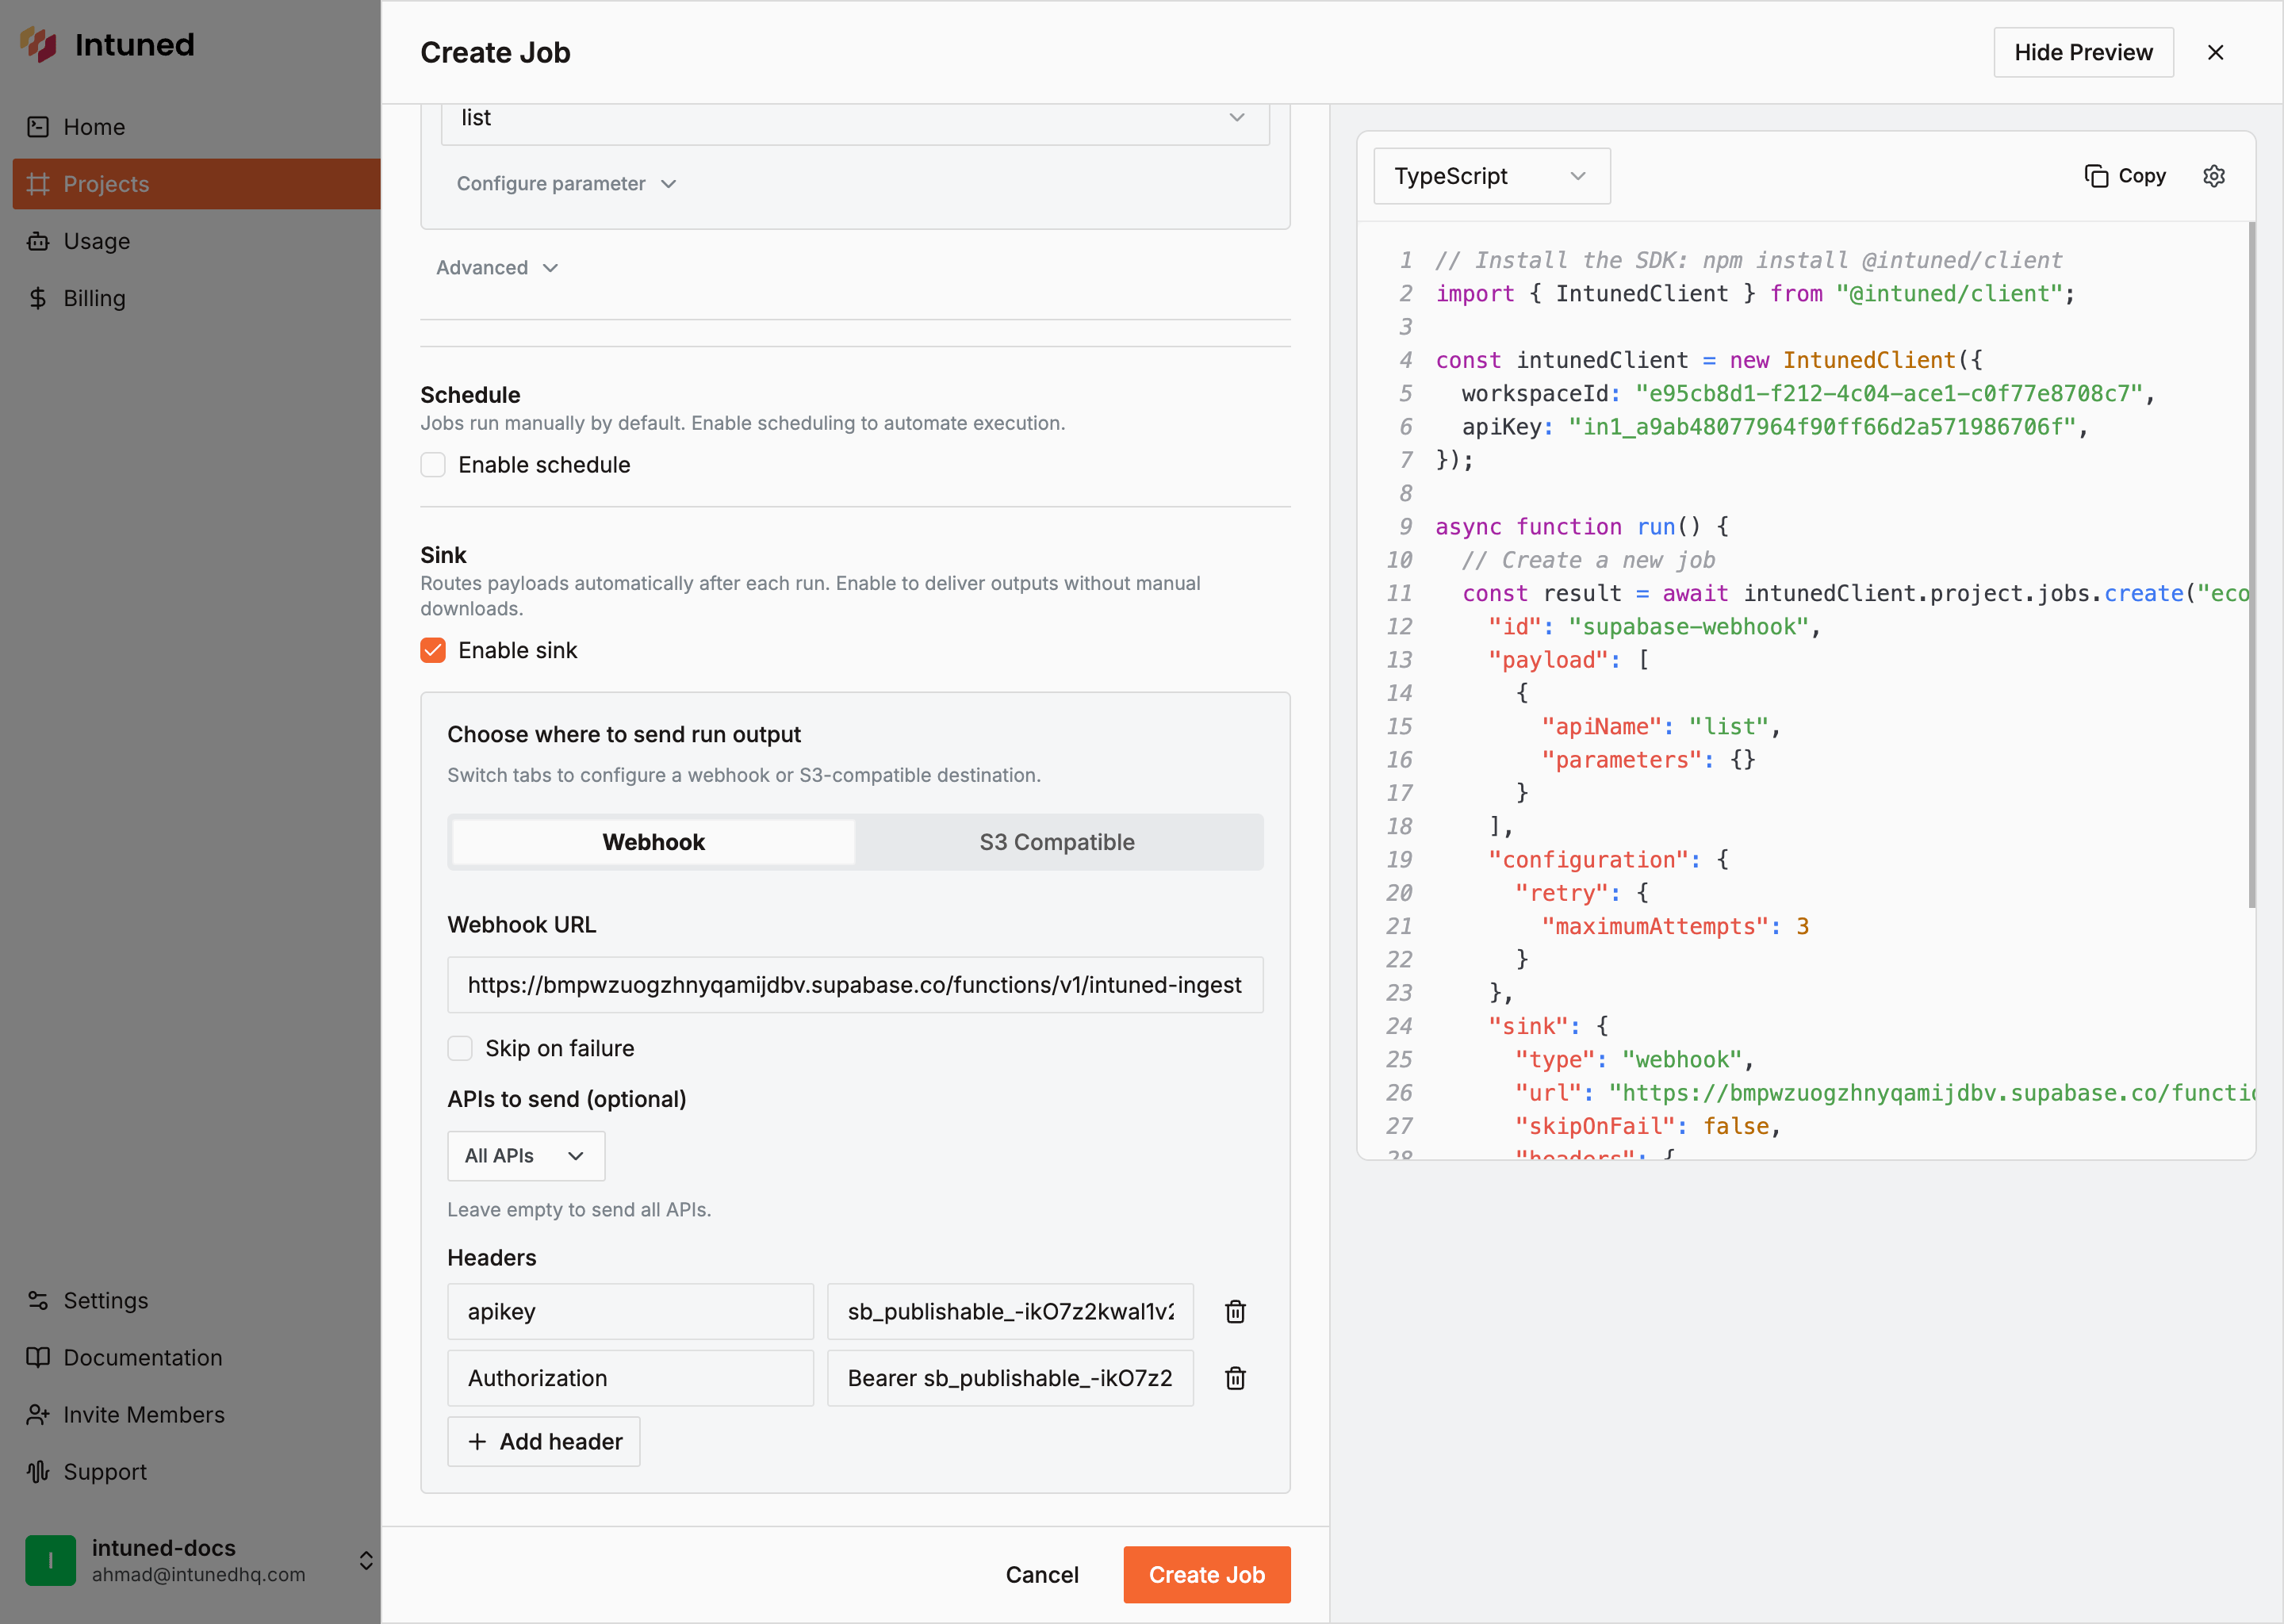This screenshot has width=2284, height=1624.
Task: Click the orange Create Job button
Action: point(1207,1575)
